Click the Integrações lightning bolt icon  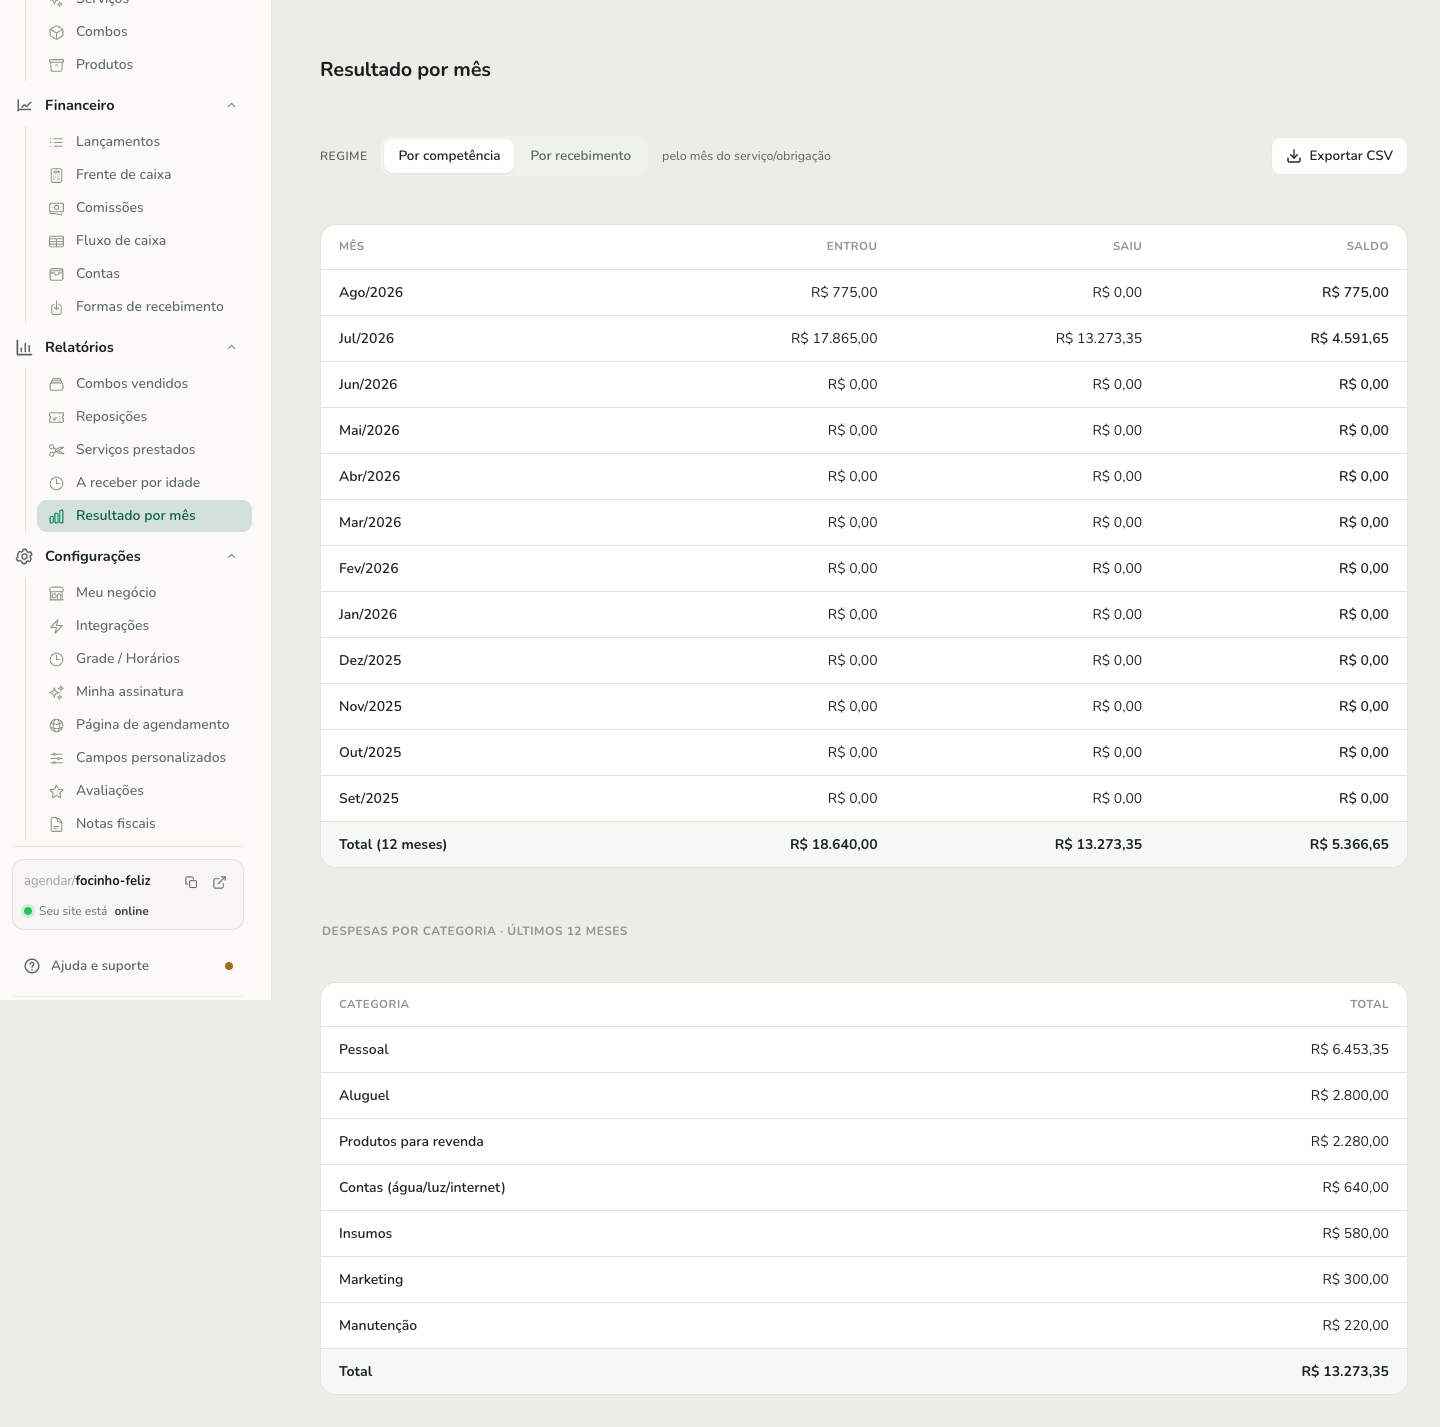pyautogui.click(x=57, y=626)
